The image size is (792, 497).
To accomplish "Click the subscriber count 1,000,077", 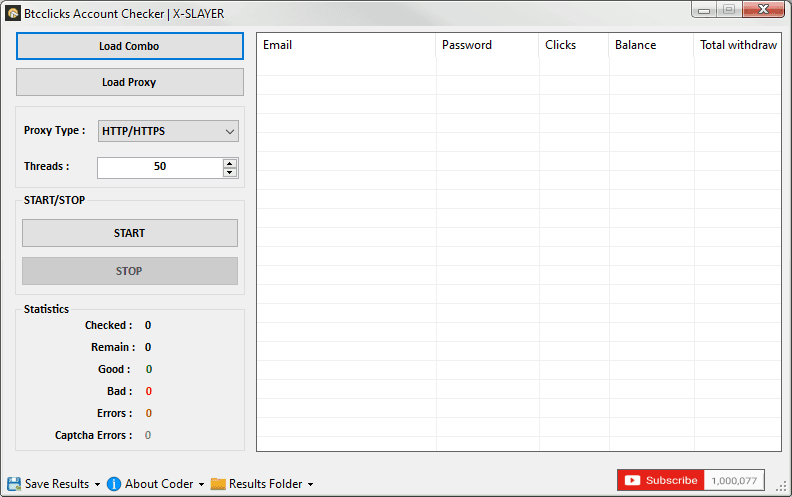I will click(x=734, y=480).
